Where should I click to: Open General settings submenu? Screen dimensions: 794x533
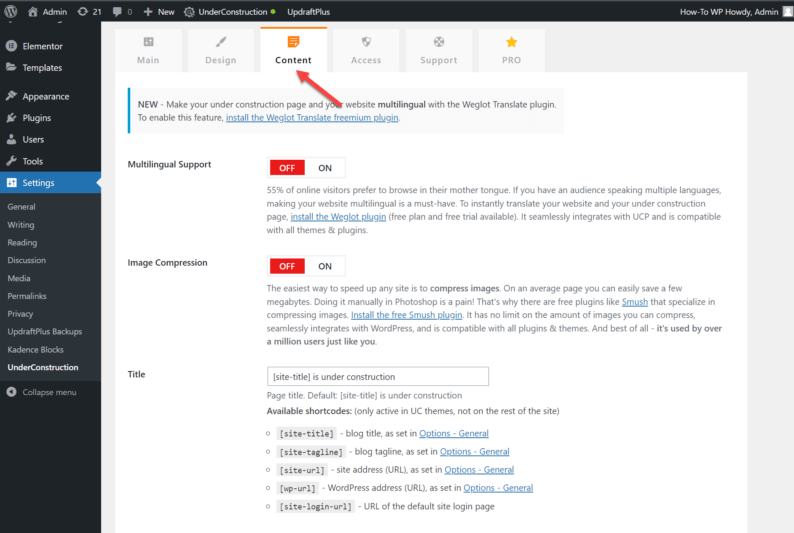coord(21,207)
